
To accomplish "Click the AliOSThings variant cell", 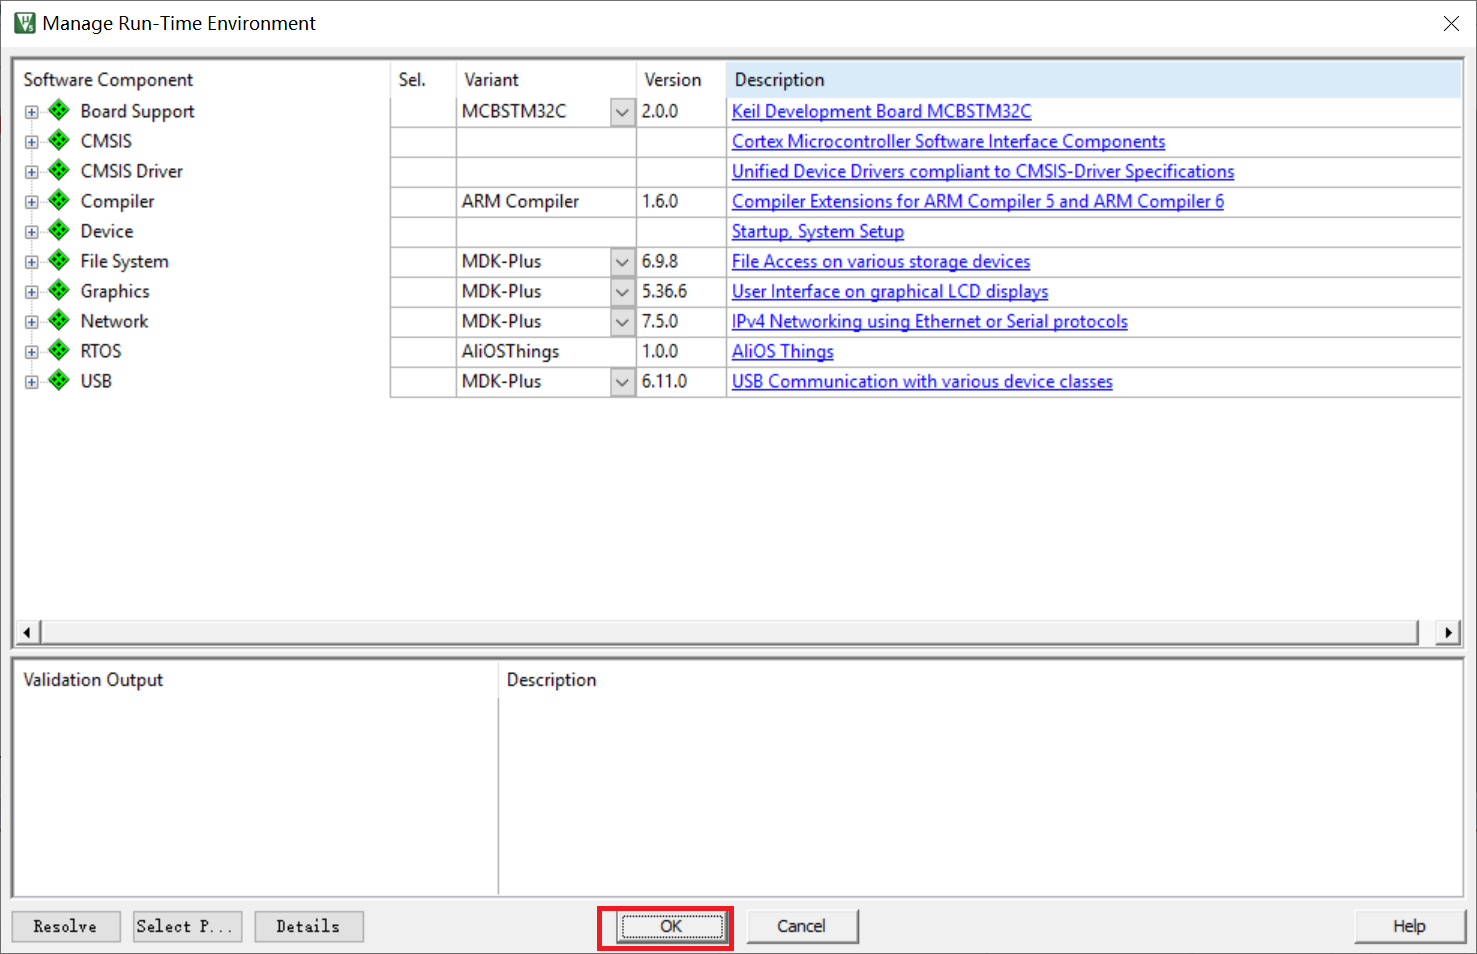I will point(546,351).
